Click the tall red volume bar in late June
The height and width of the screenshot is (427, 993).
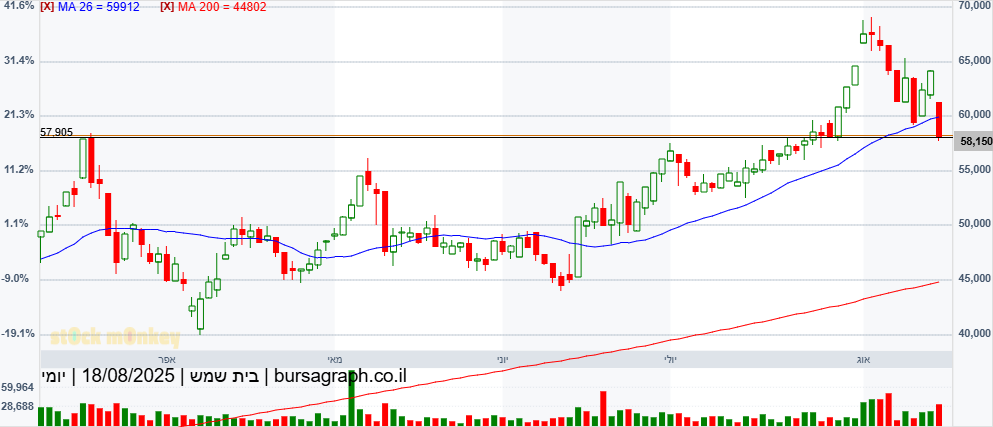604,409
